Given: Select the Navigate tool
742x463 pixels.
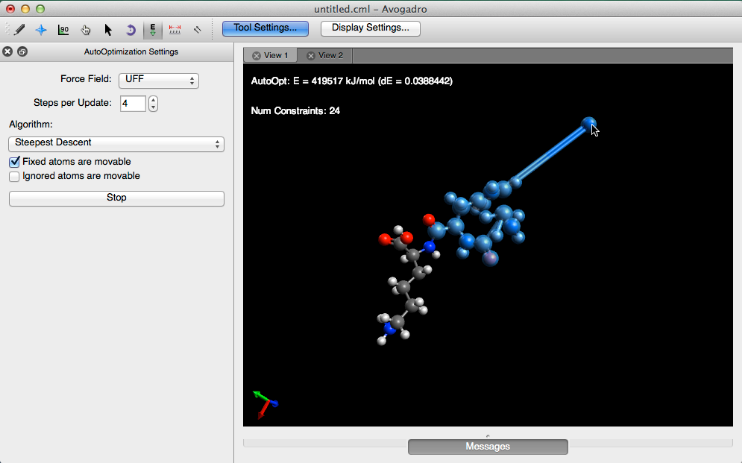Looking at the screenshot, I should click(41, 30).
